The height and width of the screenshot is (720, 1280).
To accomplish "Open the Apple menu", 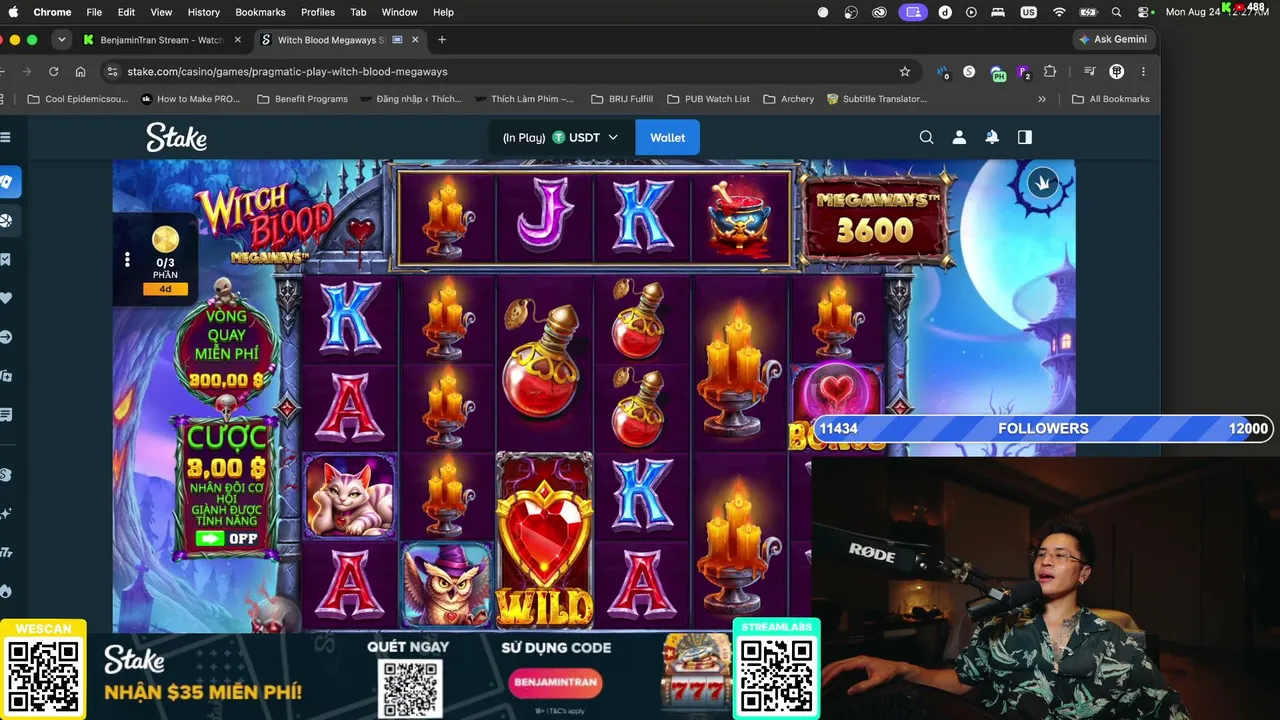I will 14,12.
